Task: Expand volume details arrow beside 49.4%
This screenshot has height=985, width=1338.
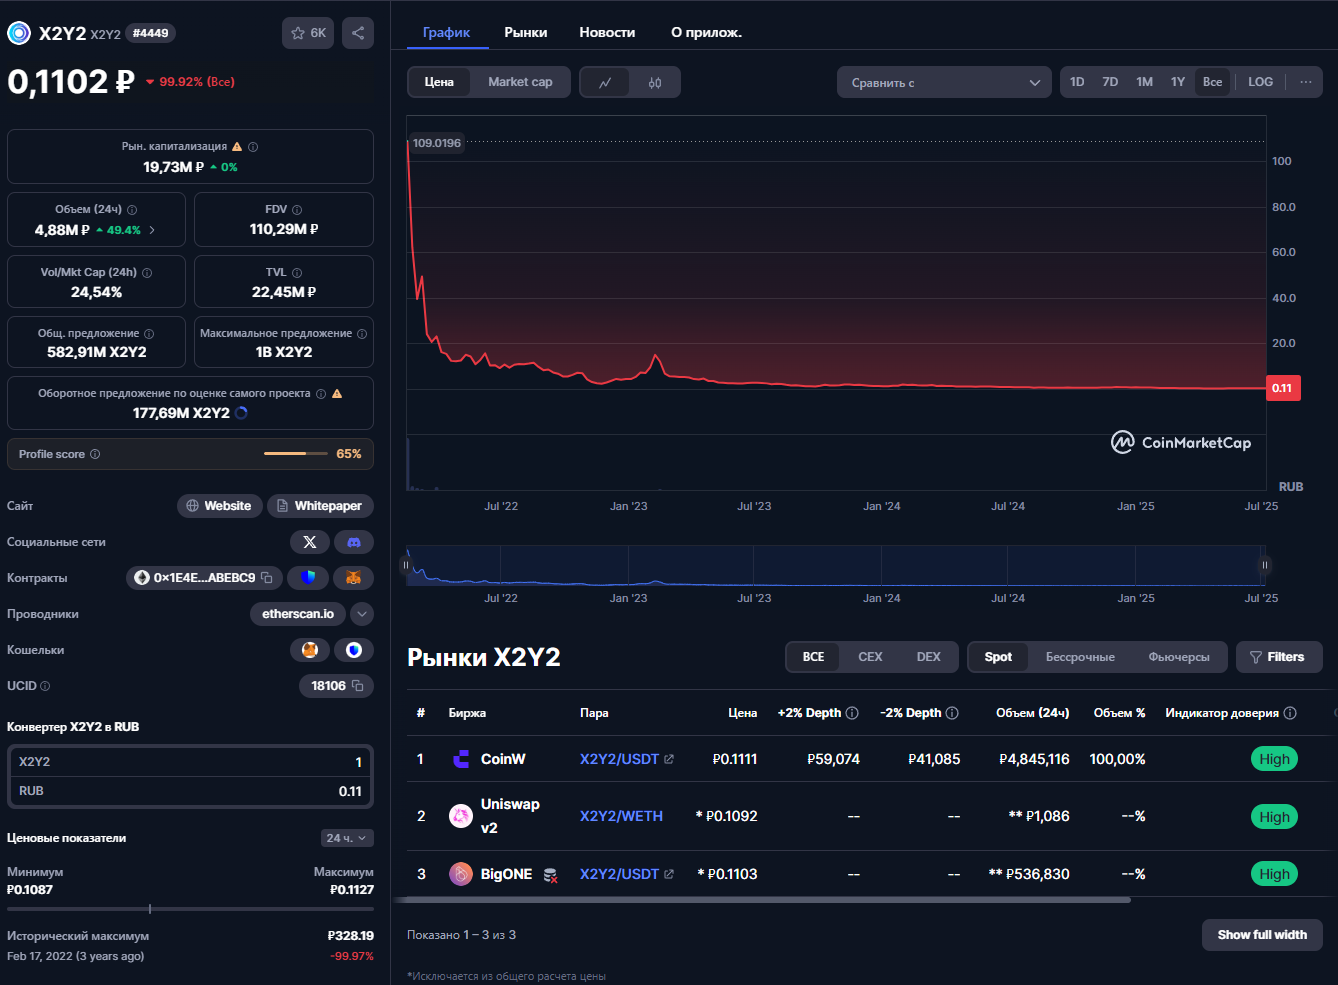Action: (x=152, y=230)
